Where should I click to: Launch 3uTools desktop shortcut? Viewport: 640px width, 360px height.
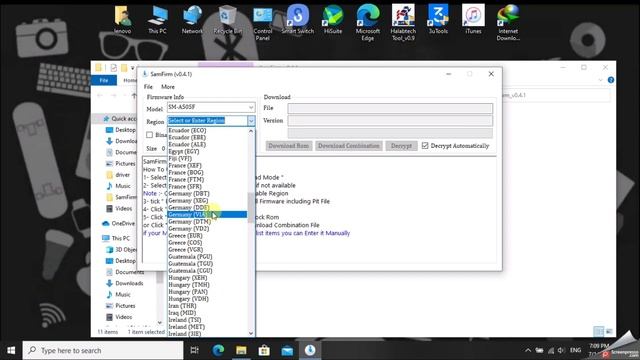(x=438, y=20)
